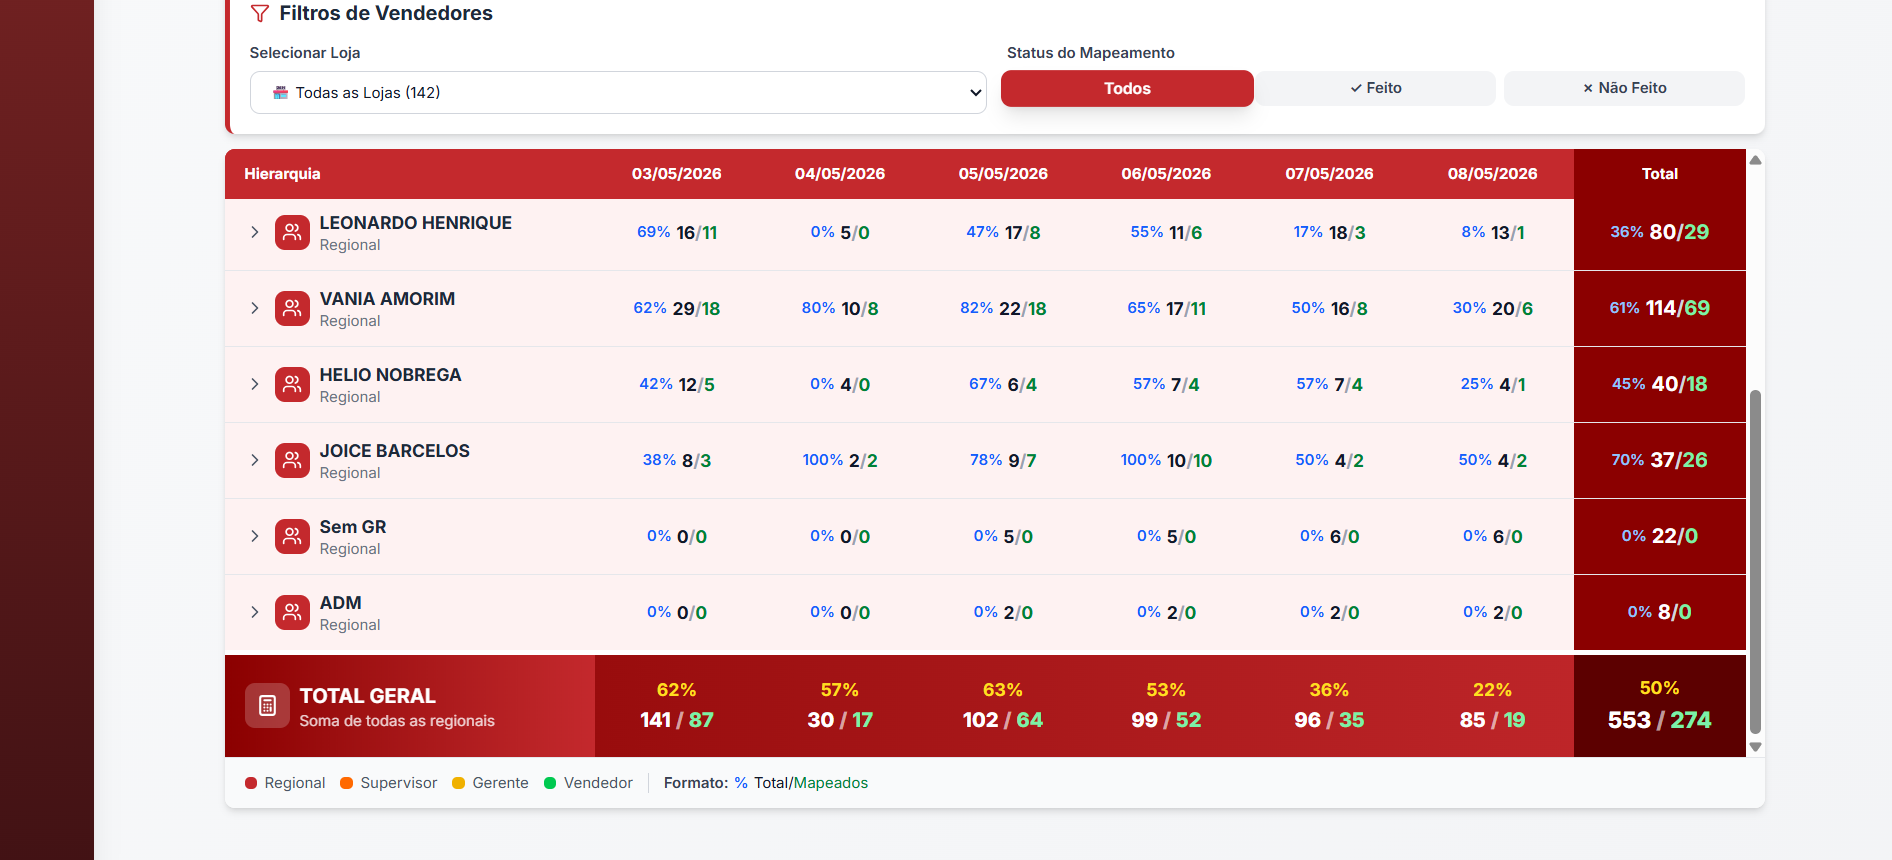The width and height of the screenshot is (1892, 860).
Task: Click the Sem GR regional group icon
Action: 292,536
